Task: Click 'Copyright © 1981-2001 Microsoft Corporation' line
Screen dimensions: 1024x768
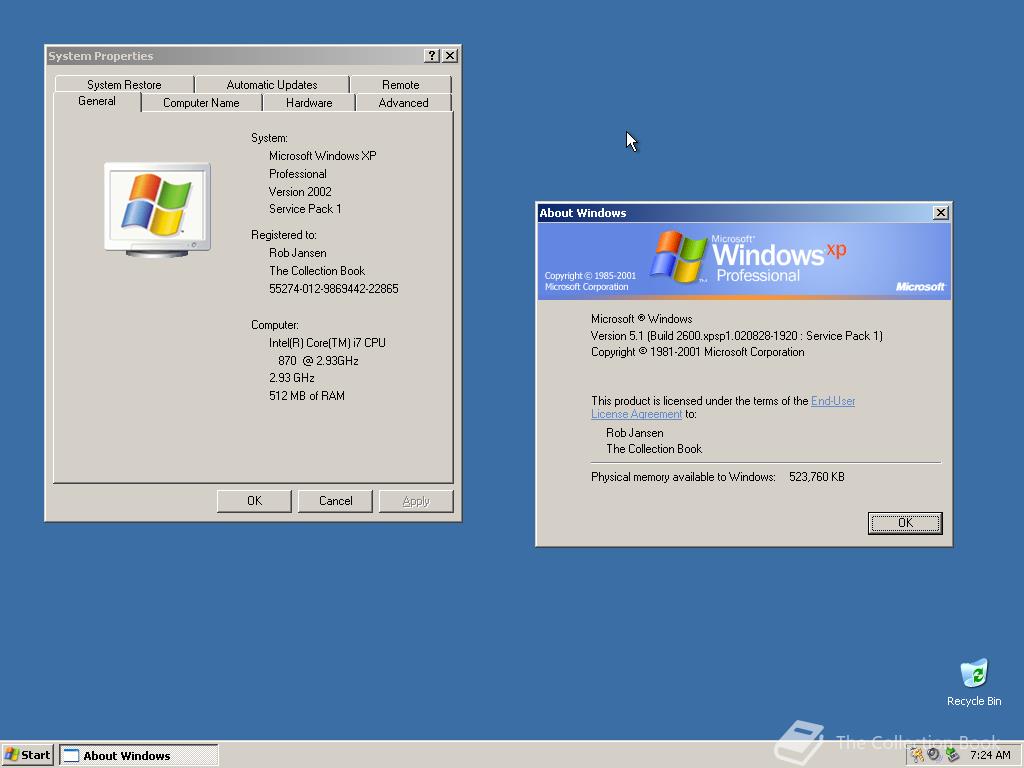Action: (x=697, y=352)
